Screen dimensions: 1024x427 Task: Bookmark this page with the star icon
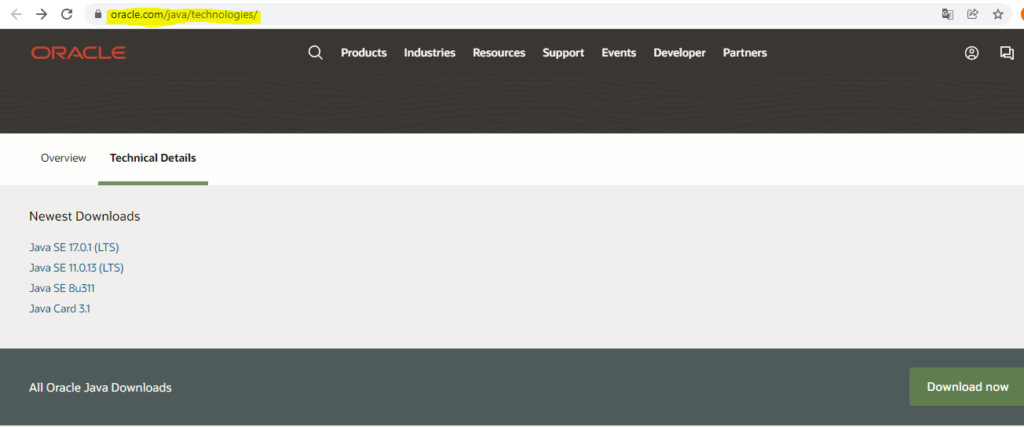click(998, 14)
